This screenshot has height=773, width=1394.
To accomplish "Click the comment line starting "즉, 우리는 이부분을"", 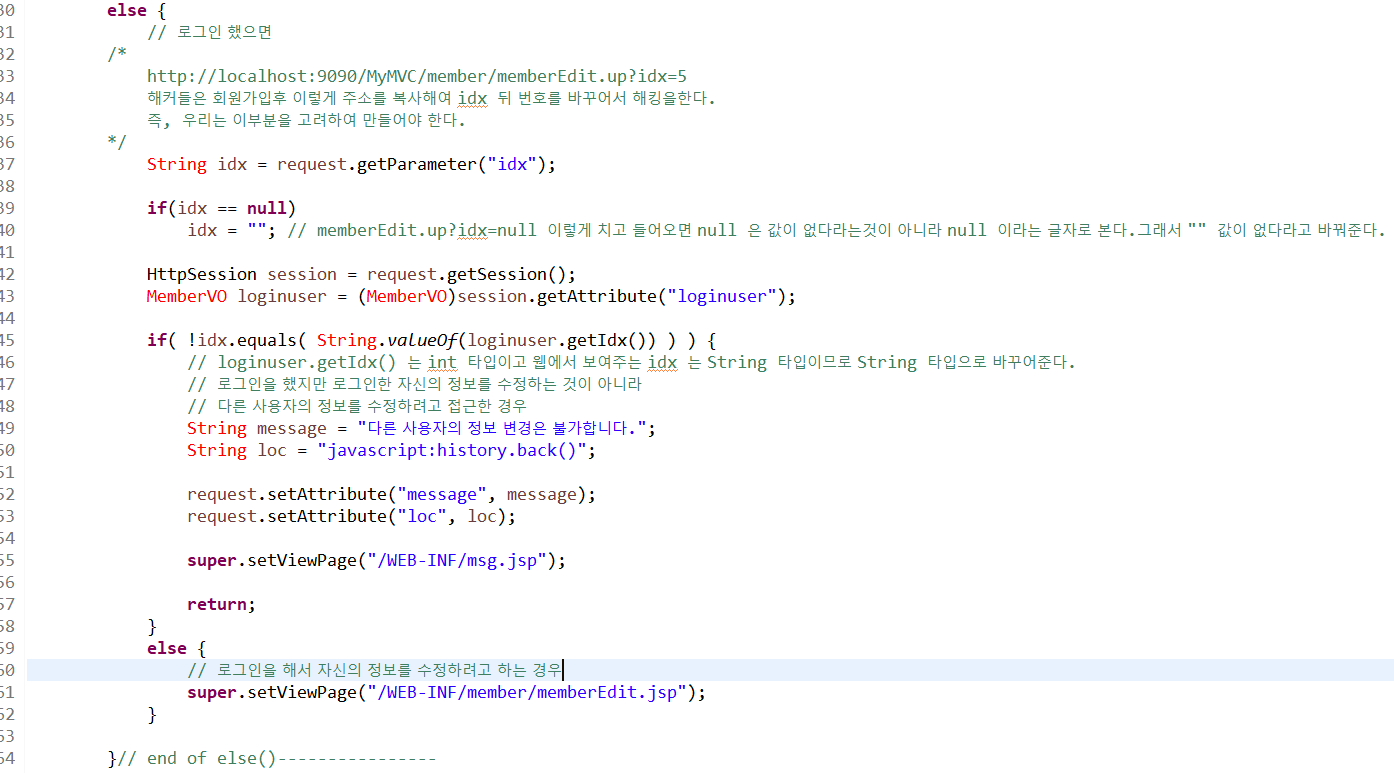I will tap(306, 120).
